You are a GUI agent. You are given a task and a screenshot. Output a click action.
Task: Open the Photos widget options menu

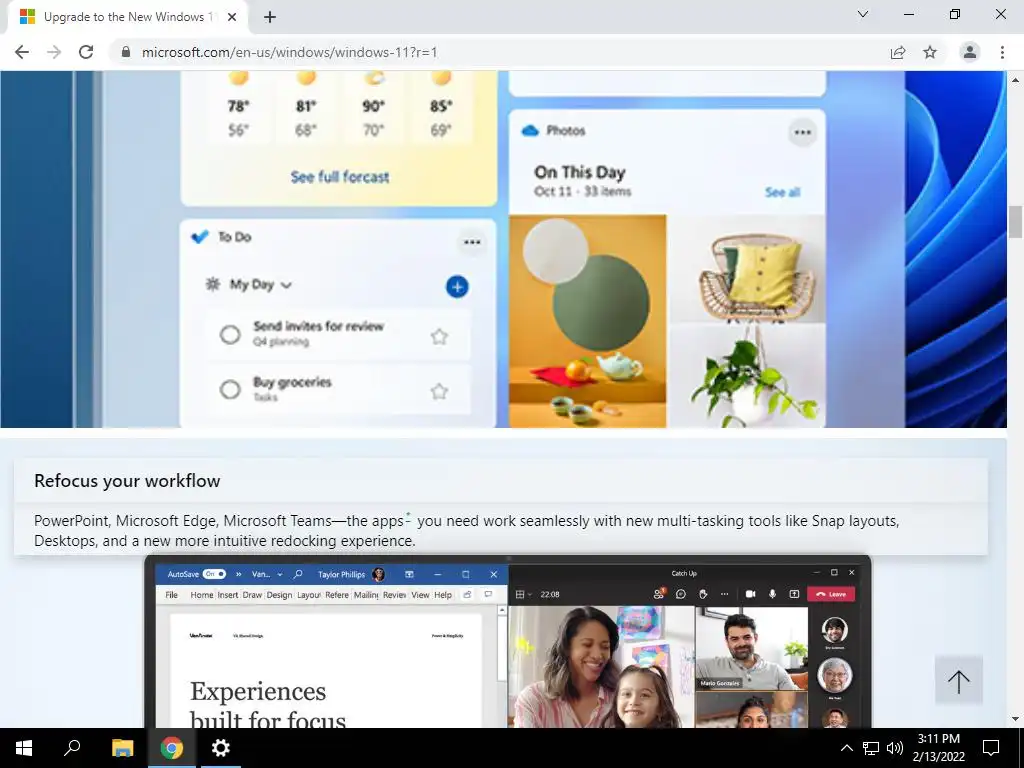tap(803, 133)
